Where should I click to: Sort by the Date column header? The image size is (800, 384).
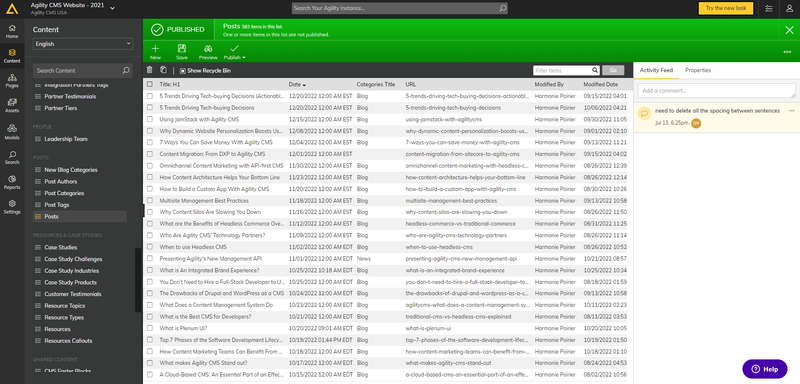click(x=297, y=84)
